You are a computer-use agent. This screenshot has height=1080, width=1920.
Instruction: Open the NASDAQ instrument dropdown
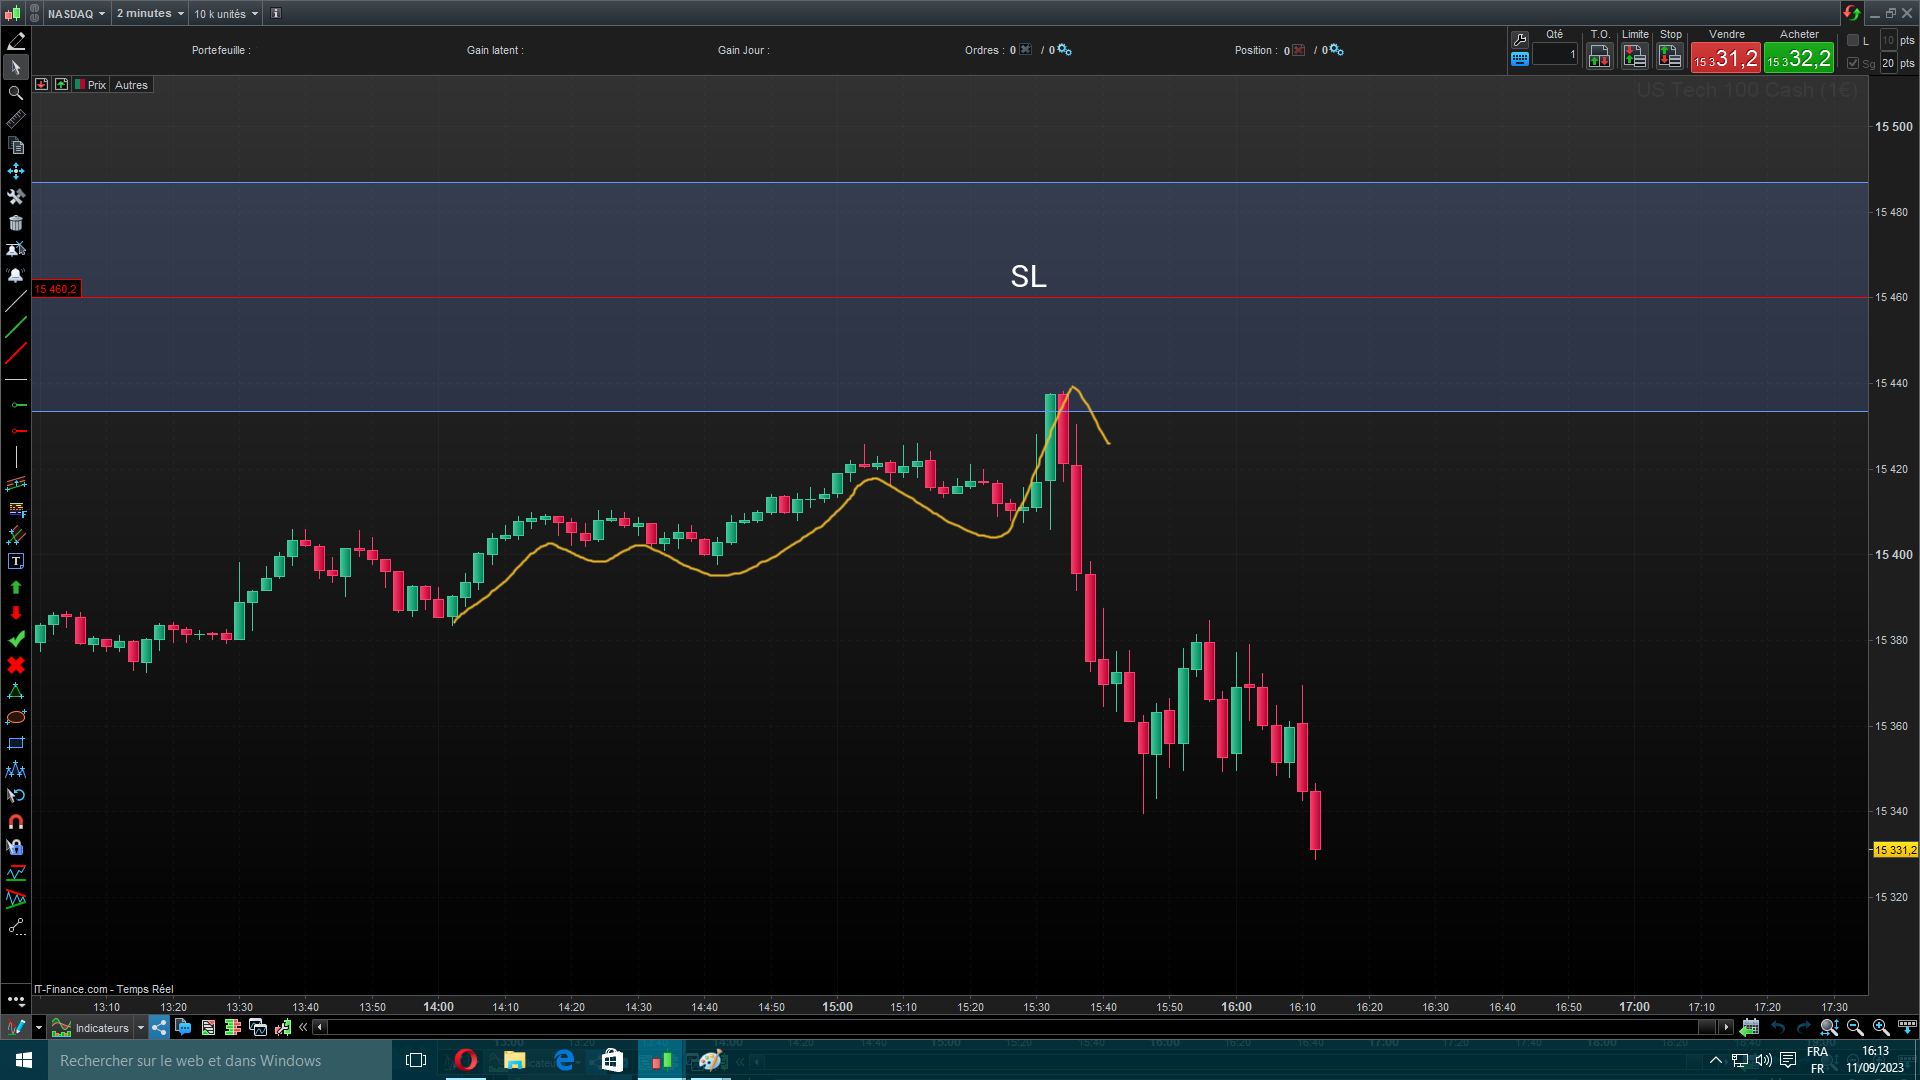pyautogui.click(x=76, y=13)
